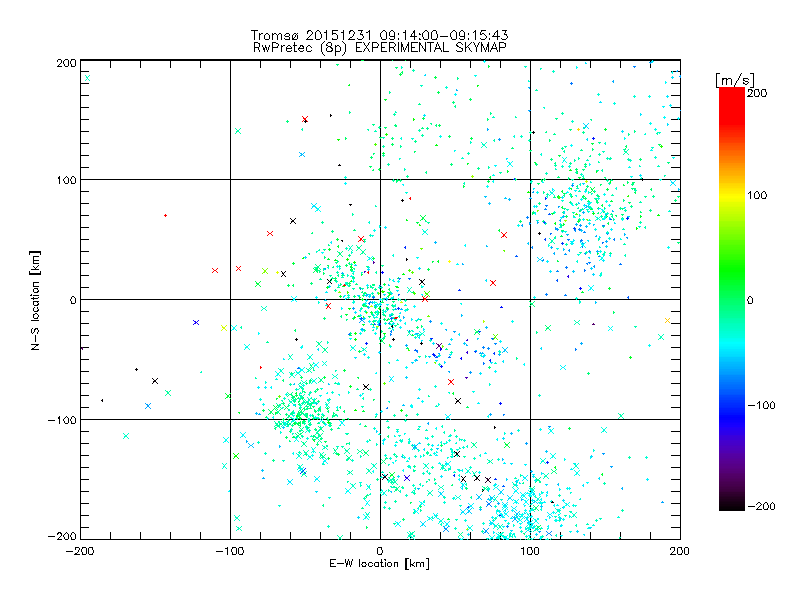Click the orange X marker at the plot's far right edge
This screenshot has width=800, height=600.
[x=667, y=320]
